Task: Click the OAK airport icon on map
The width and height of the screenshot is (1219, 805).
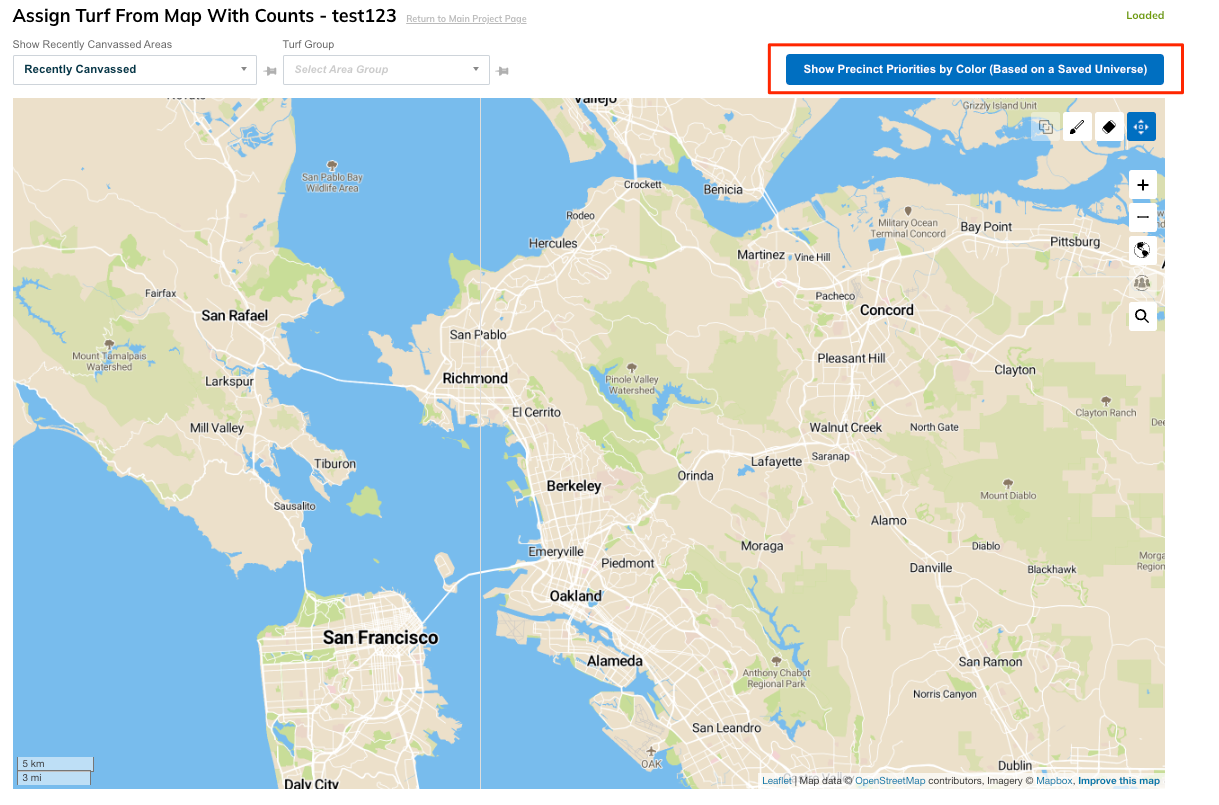Action: click(x=652, y=751)
